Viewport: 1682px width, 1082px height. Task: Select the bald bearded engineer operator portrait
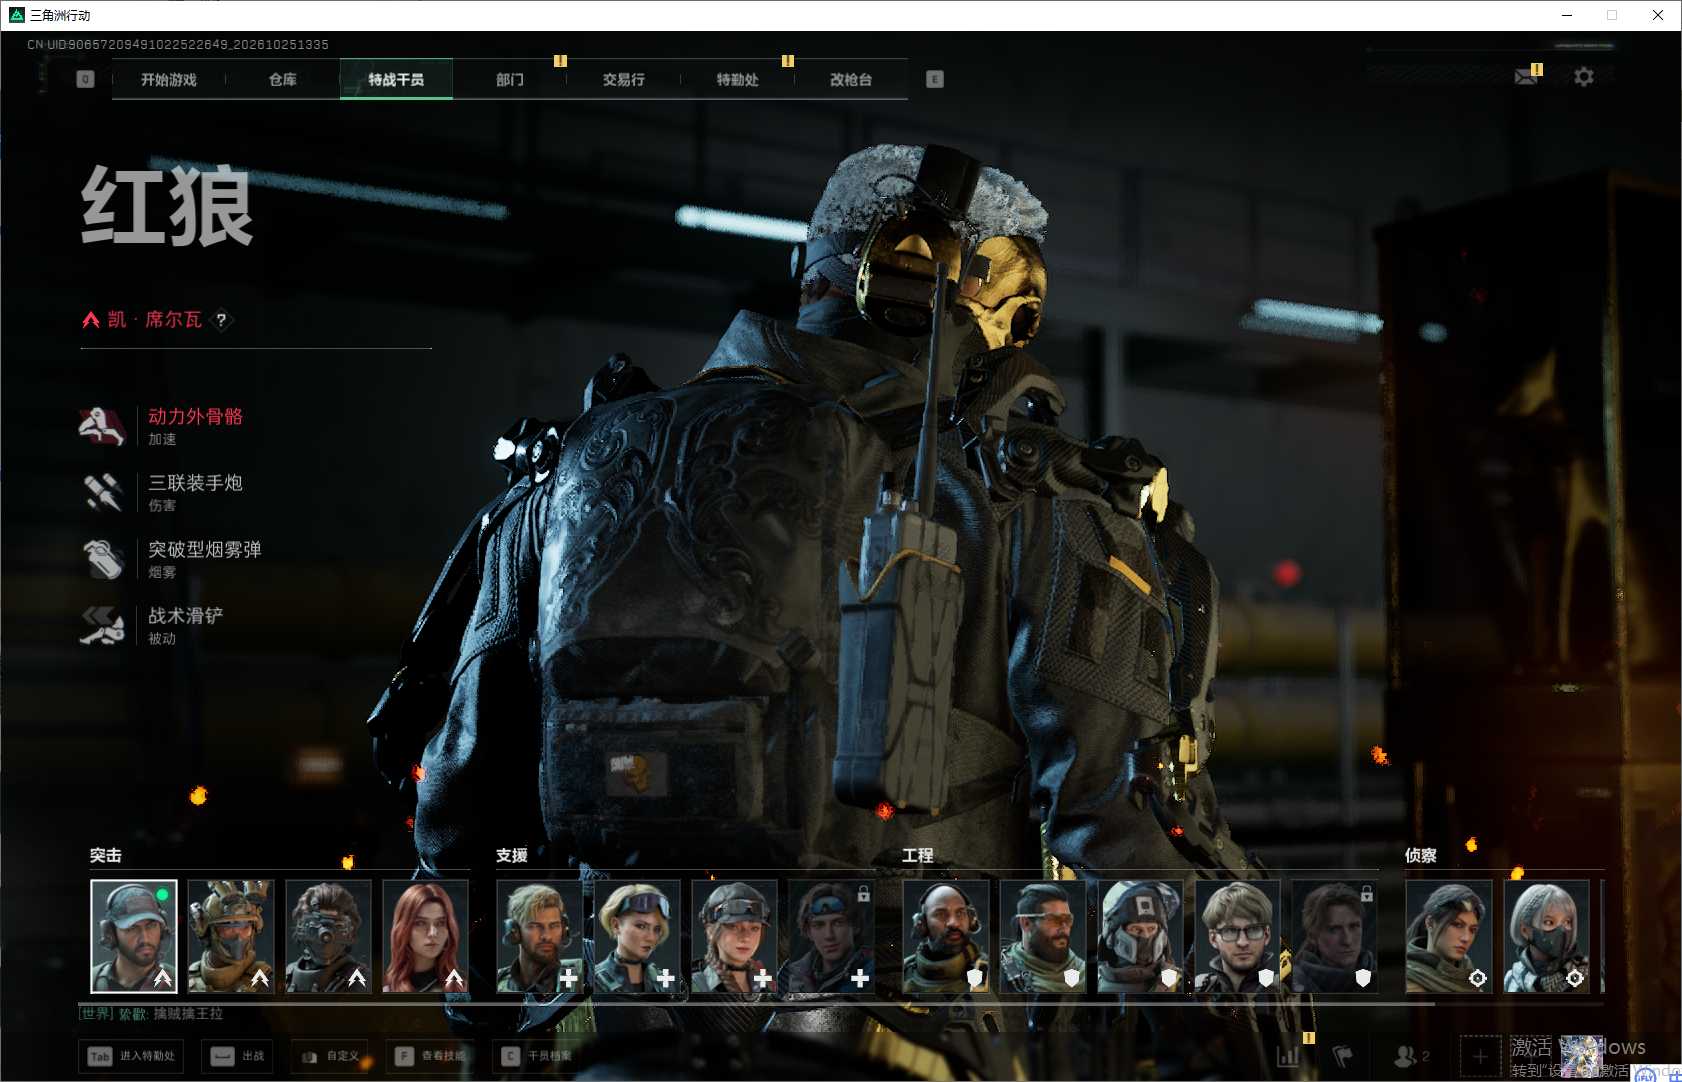(946, 936)
